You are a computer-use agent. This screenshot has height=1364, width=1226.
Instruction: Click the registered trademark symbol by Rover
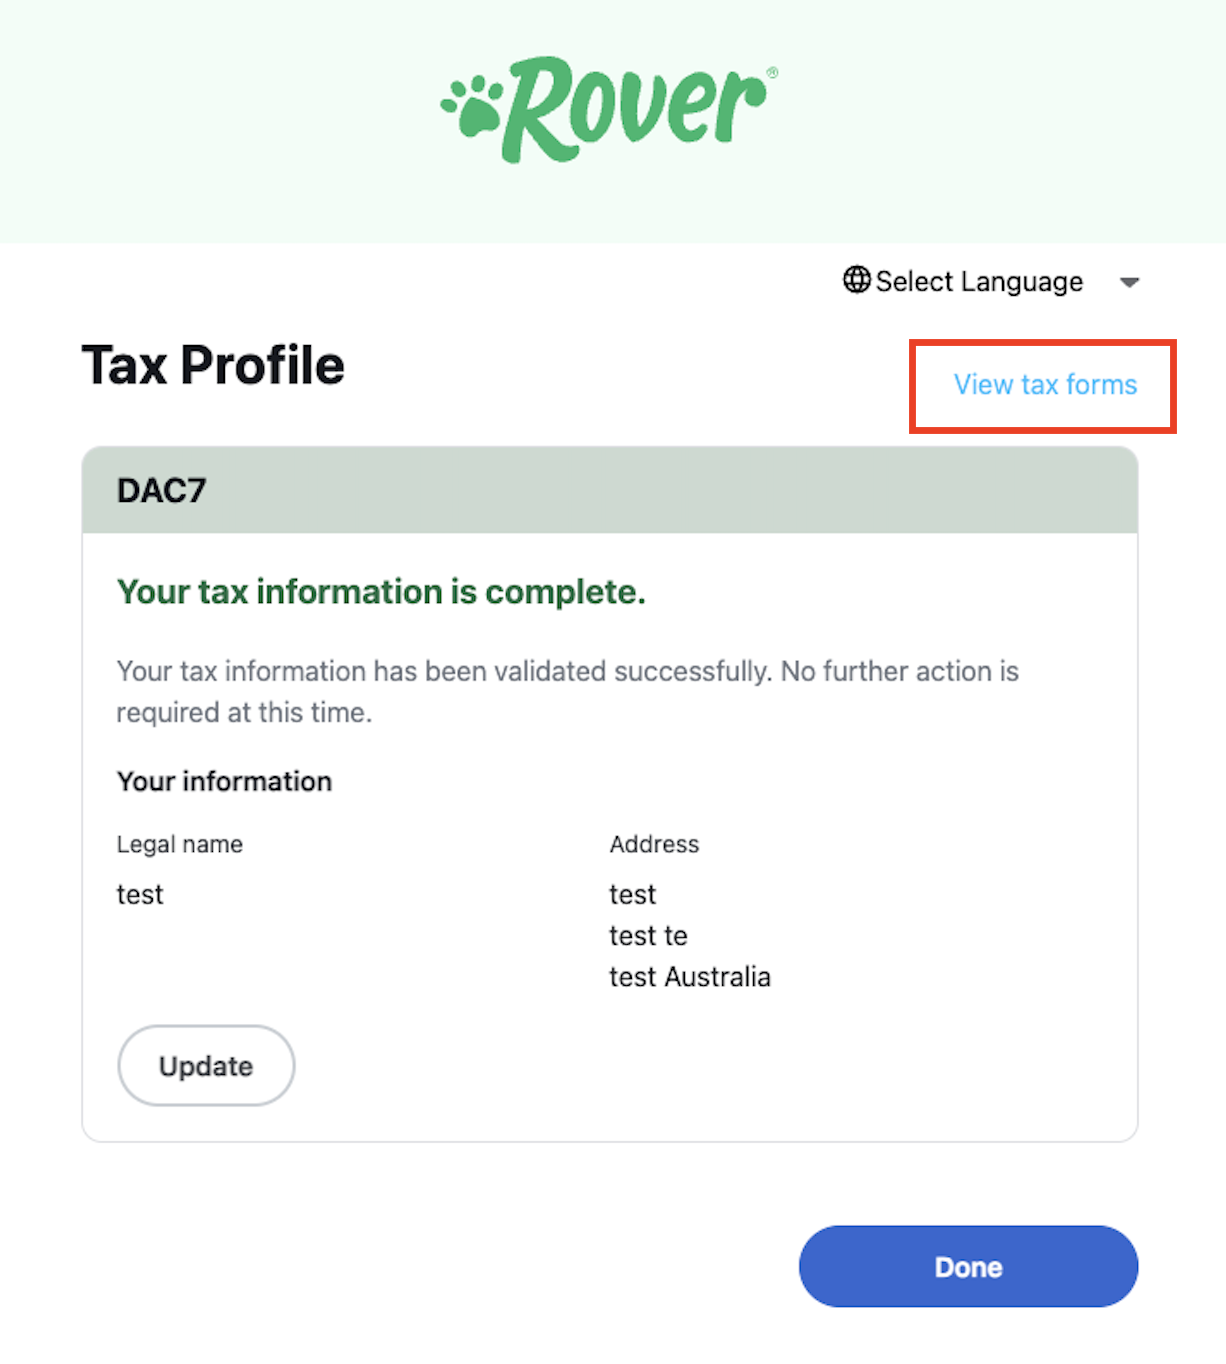click(x=772, y=73)
